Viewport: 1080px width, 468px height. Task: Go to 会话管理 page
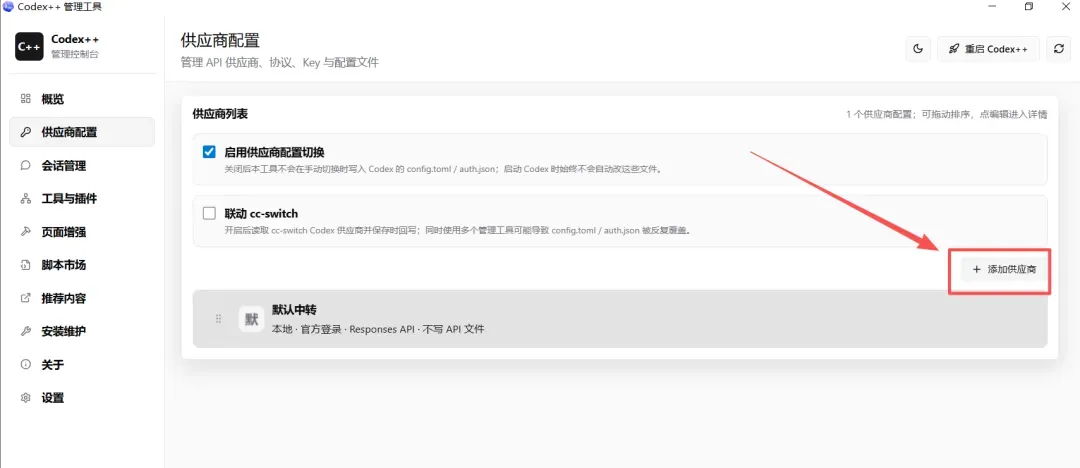tap(81, 165)
